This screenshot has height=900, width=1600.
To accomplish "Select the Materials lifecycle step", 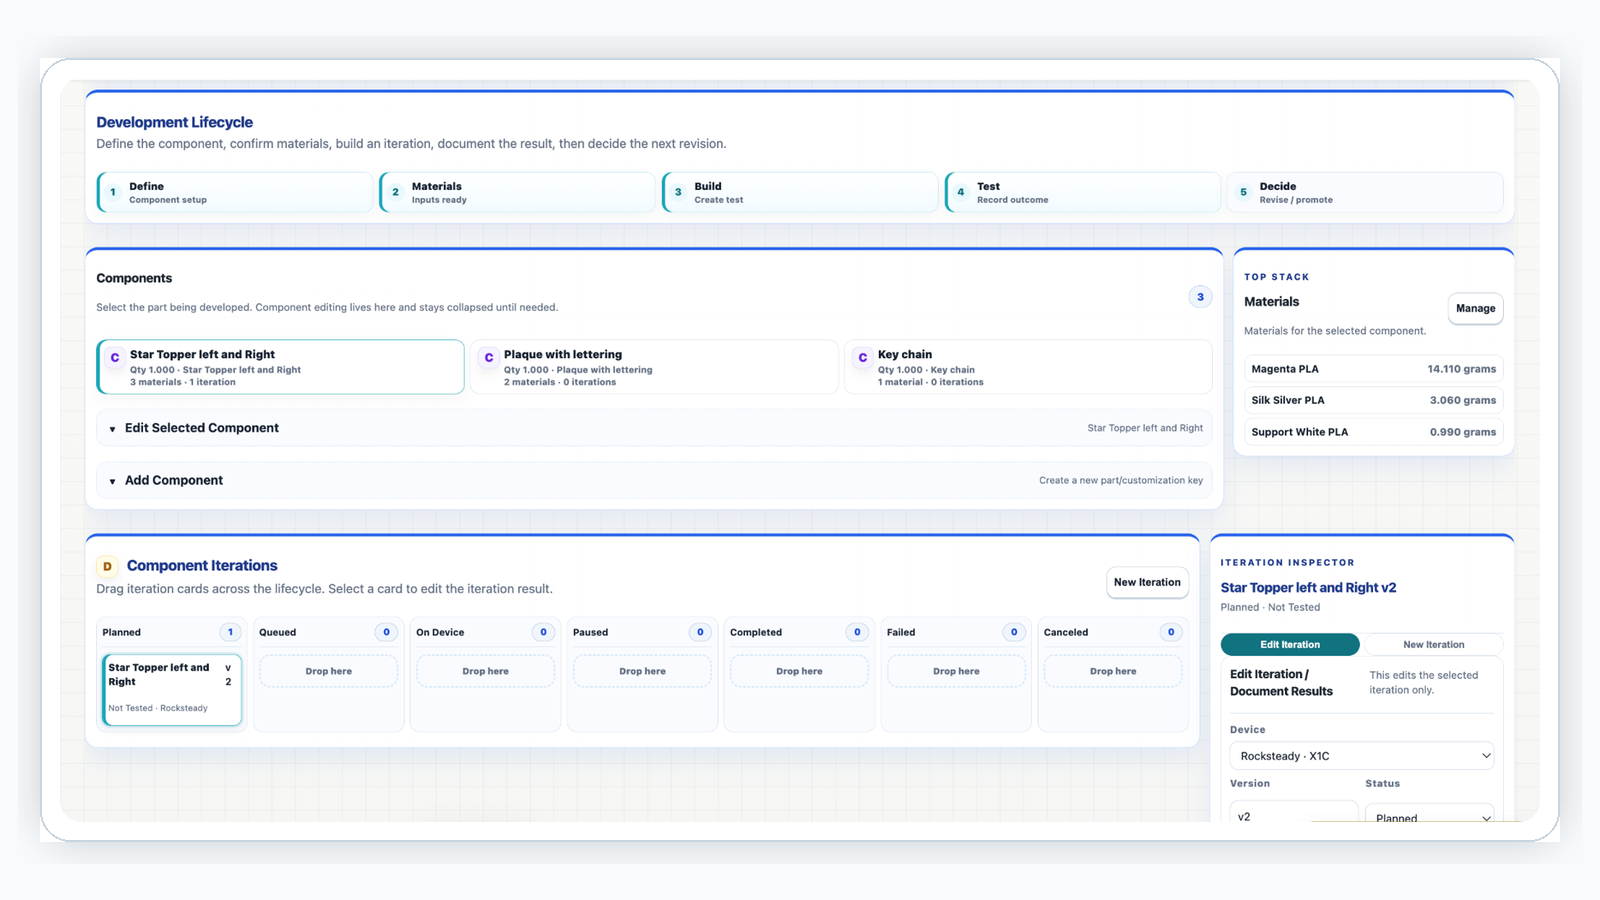I will 518,192.
